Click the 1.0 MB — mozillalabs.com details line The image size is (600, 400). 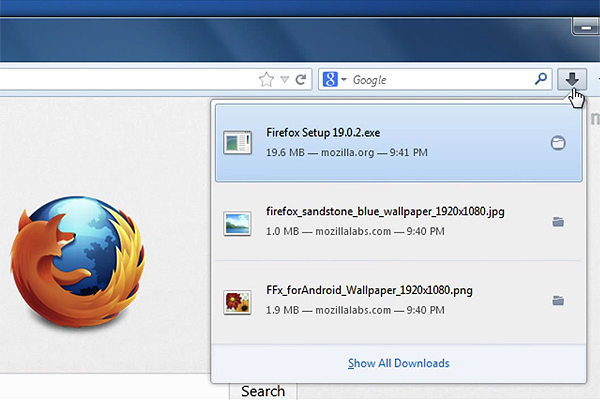tap(355, 231)
